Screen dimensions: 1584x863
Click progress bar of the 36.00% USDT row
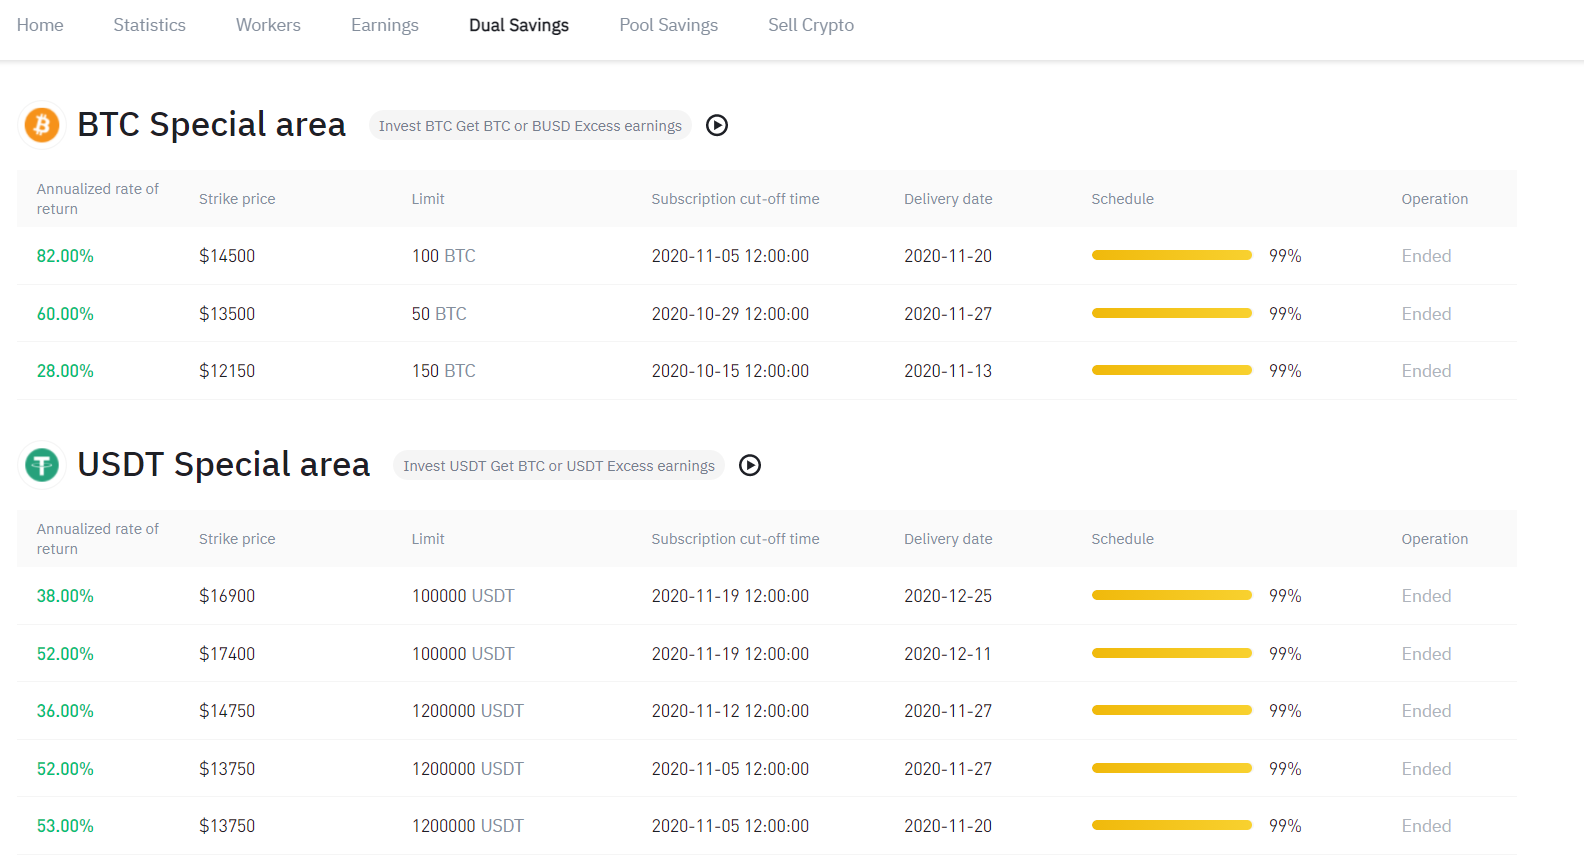click(x=1172, y=710)
